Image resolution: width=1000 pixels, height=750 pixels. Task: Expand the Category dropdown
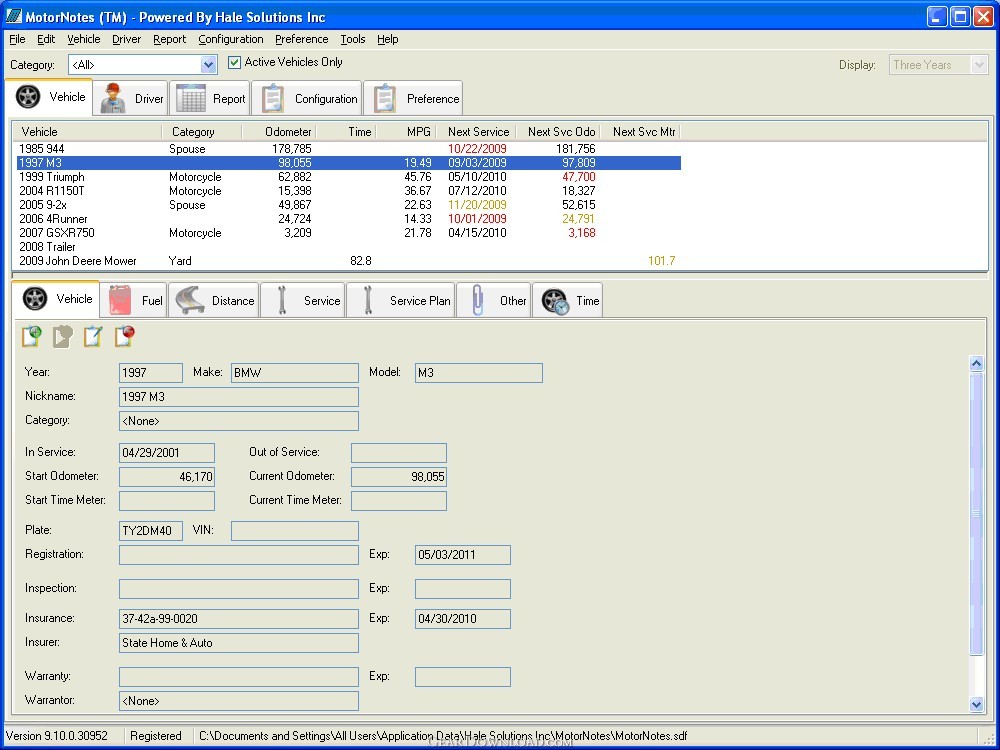tap(208, 64)
